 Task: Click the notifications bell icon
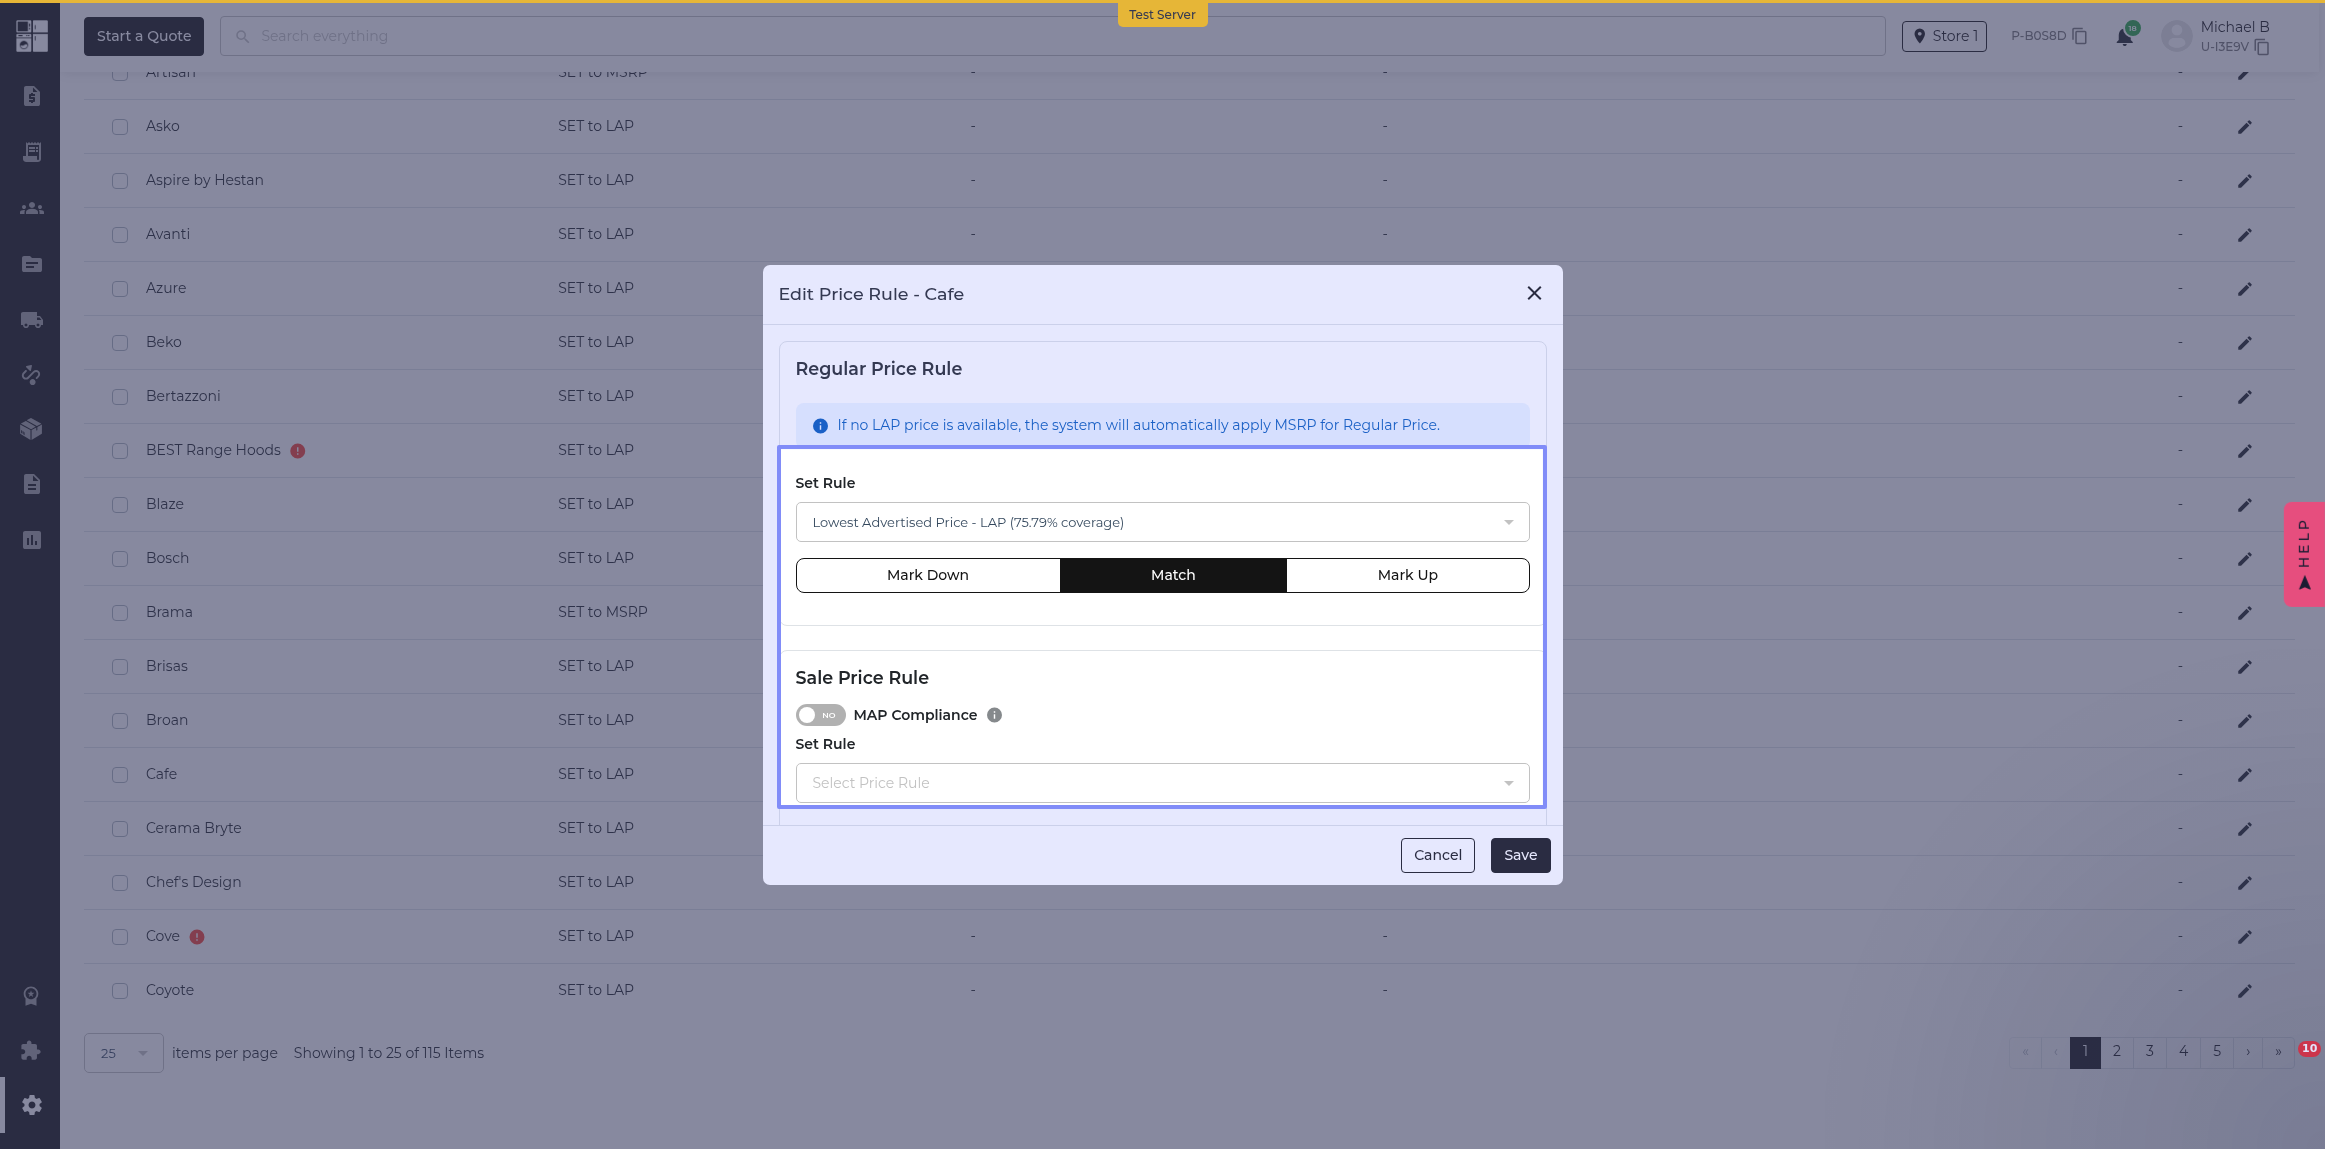(2124, 38)
